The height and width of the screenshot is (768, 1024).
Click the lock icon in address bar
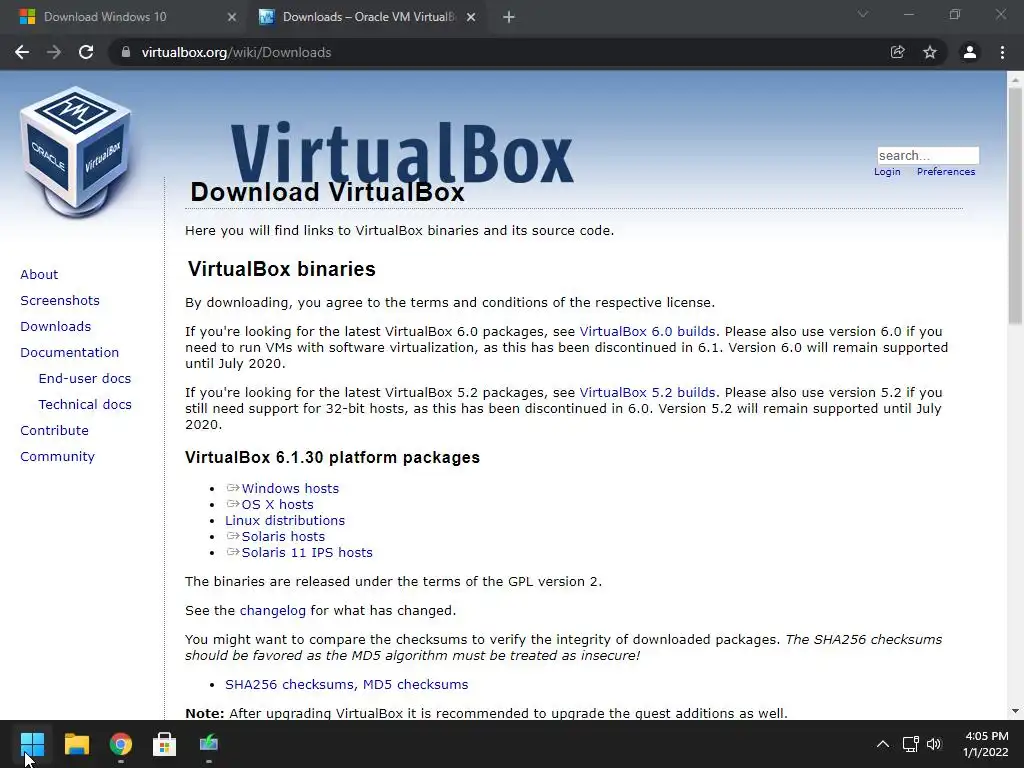click(x=126, y=52)
